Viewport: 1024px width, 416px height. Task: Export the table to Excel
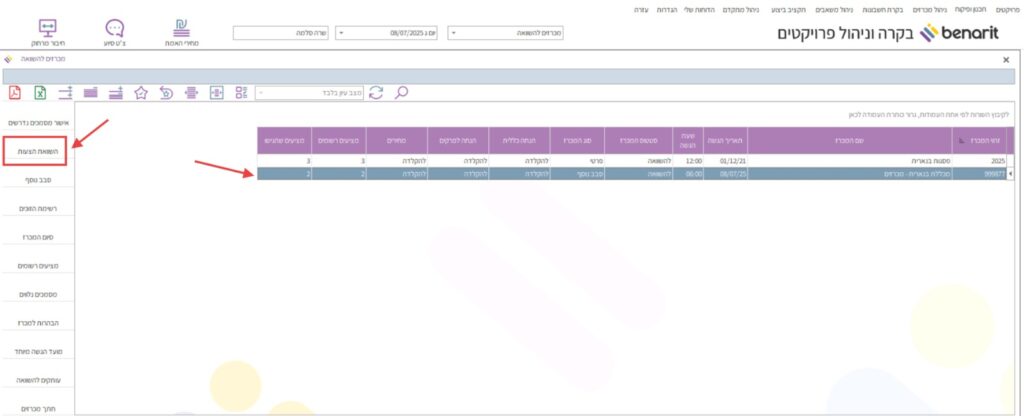pos(41,93)
